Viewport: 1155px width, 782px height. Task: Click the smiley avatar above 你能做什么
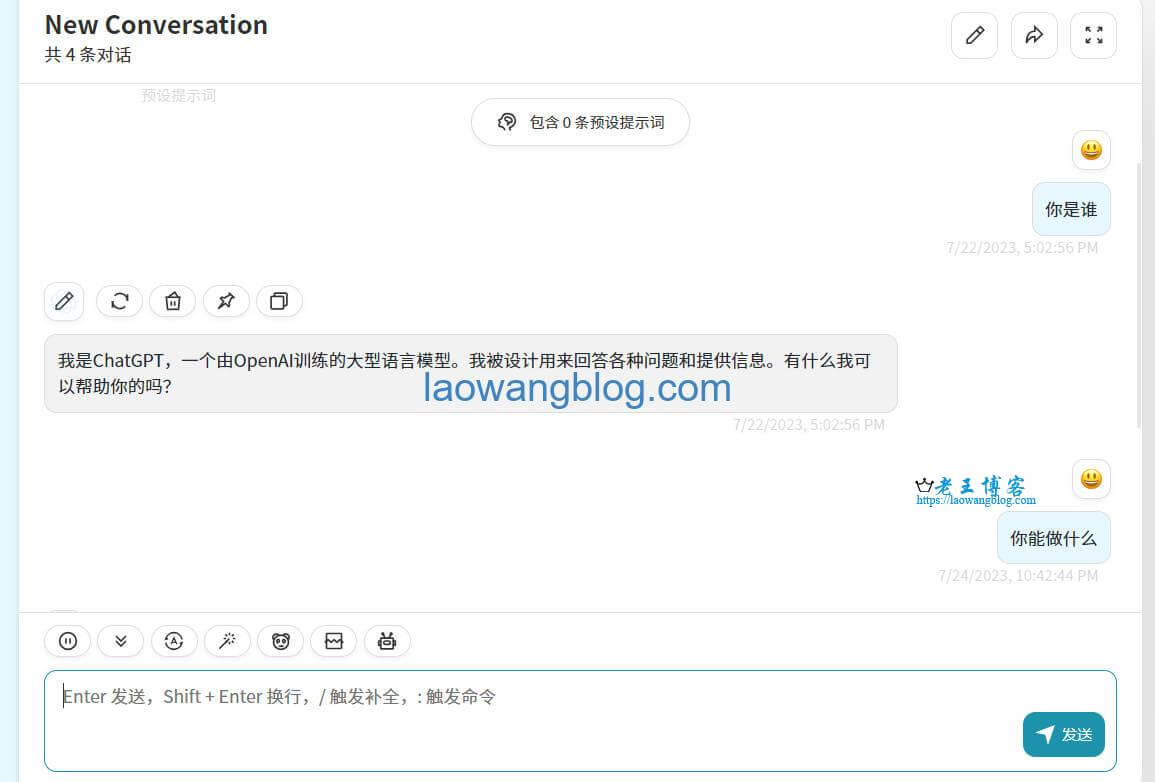[1091, 479]
